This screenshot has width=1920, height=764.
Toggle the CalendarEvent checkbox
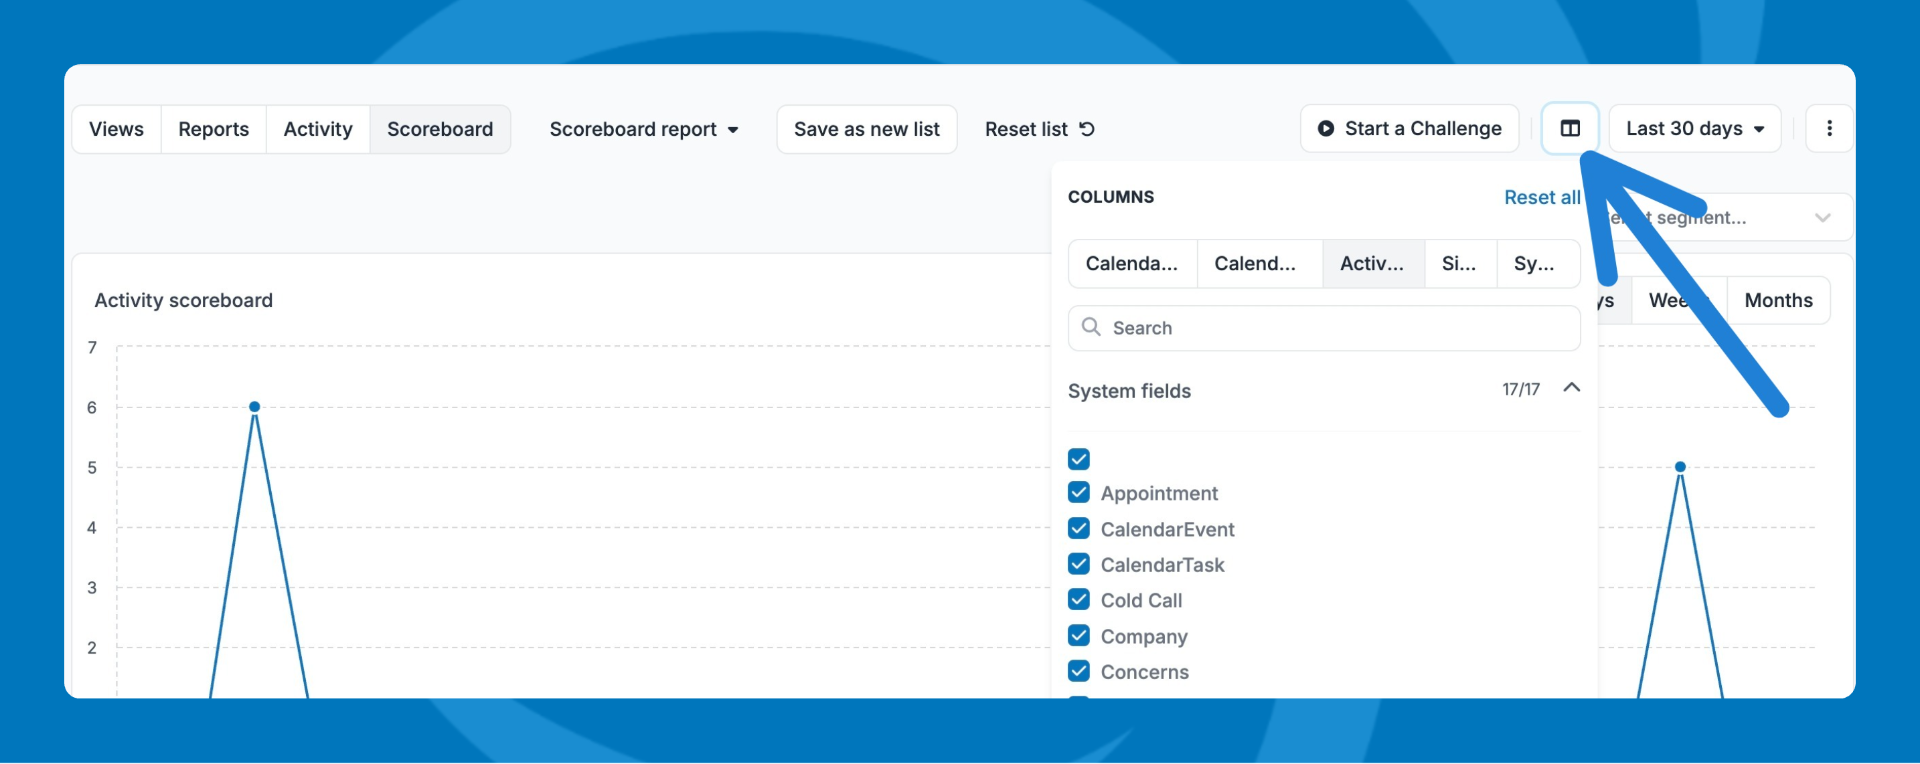(x=1079, y=529)
